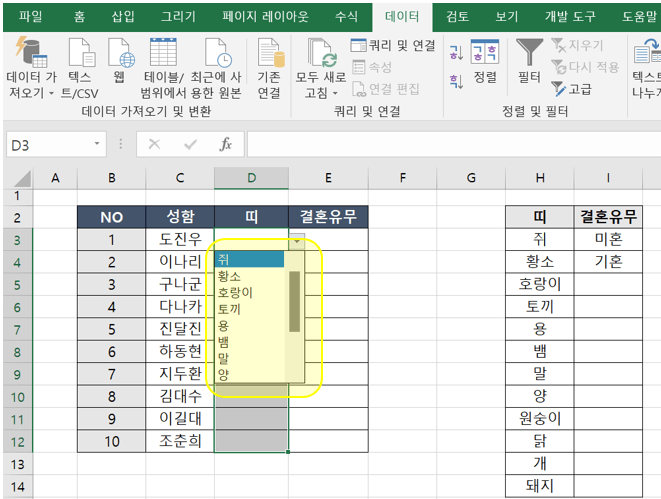This screenshot has height=499, width=661.
Task: Click the formula bar enter checkmark
Action: click(x=191, y=145)
